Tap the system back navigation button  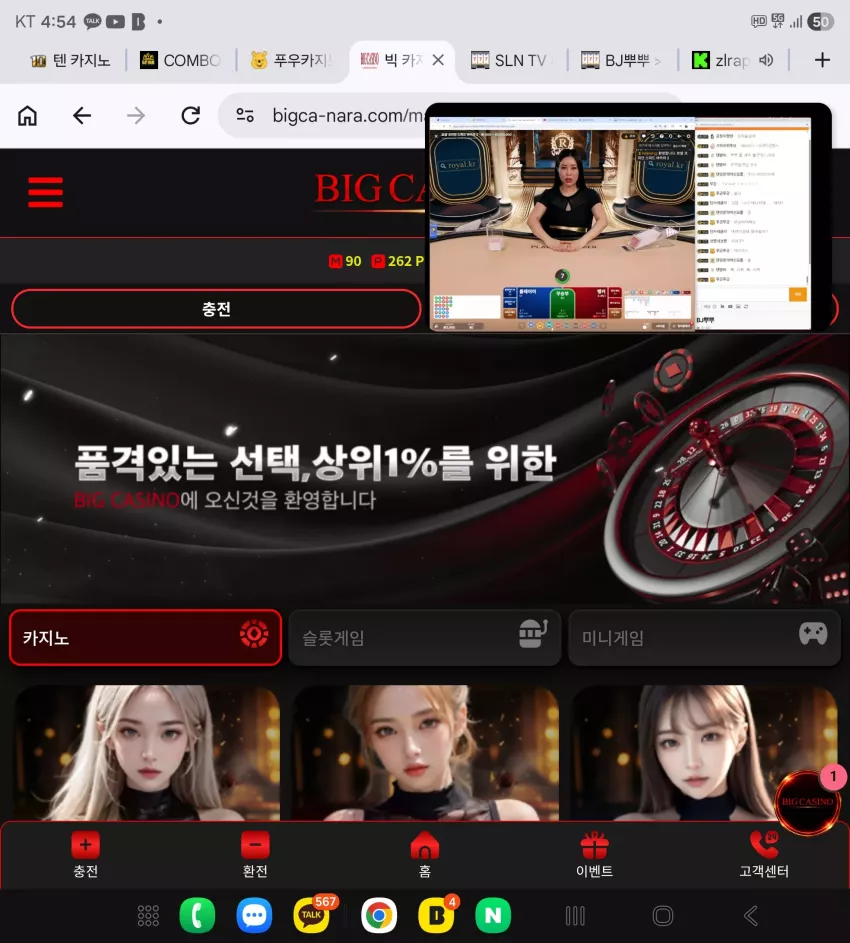coord(751,916)
